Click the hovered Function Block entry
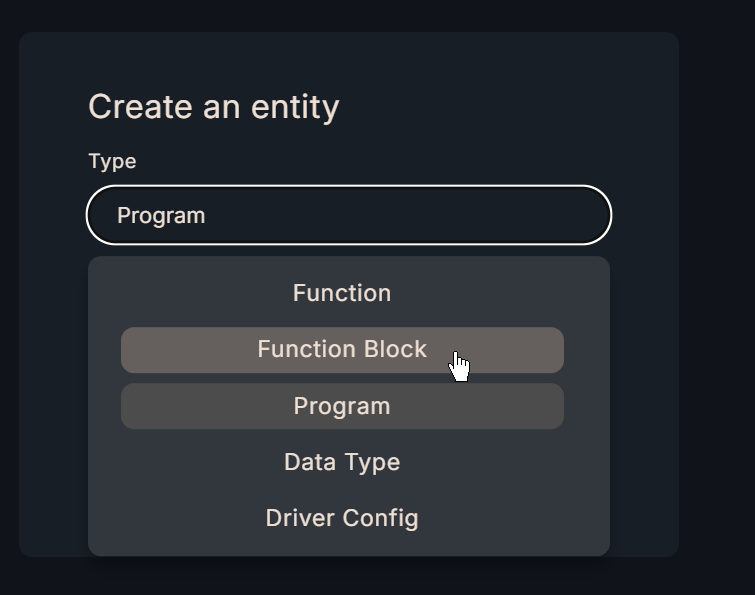 [342, 350]
